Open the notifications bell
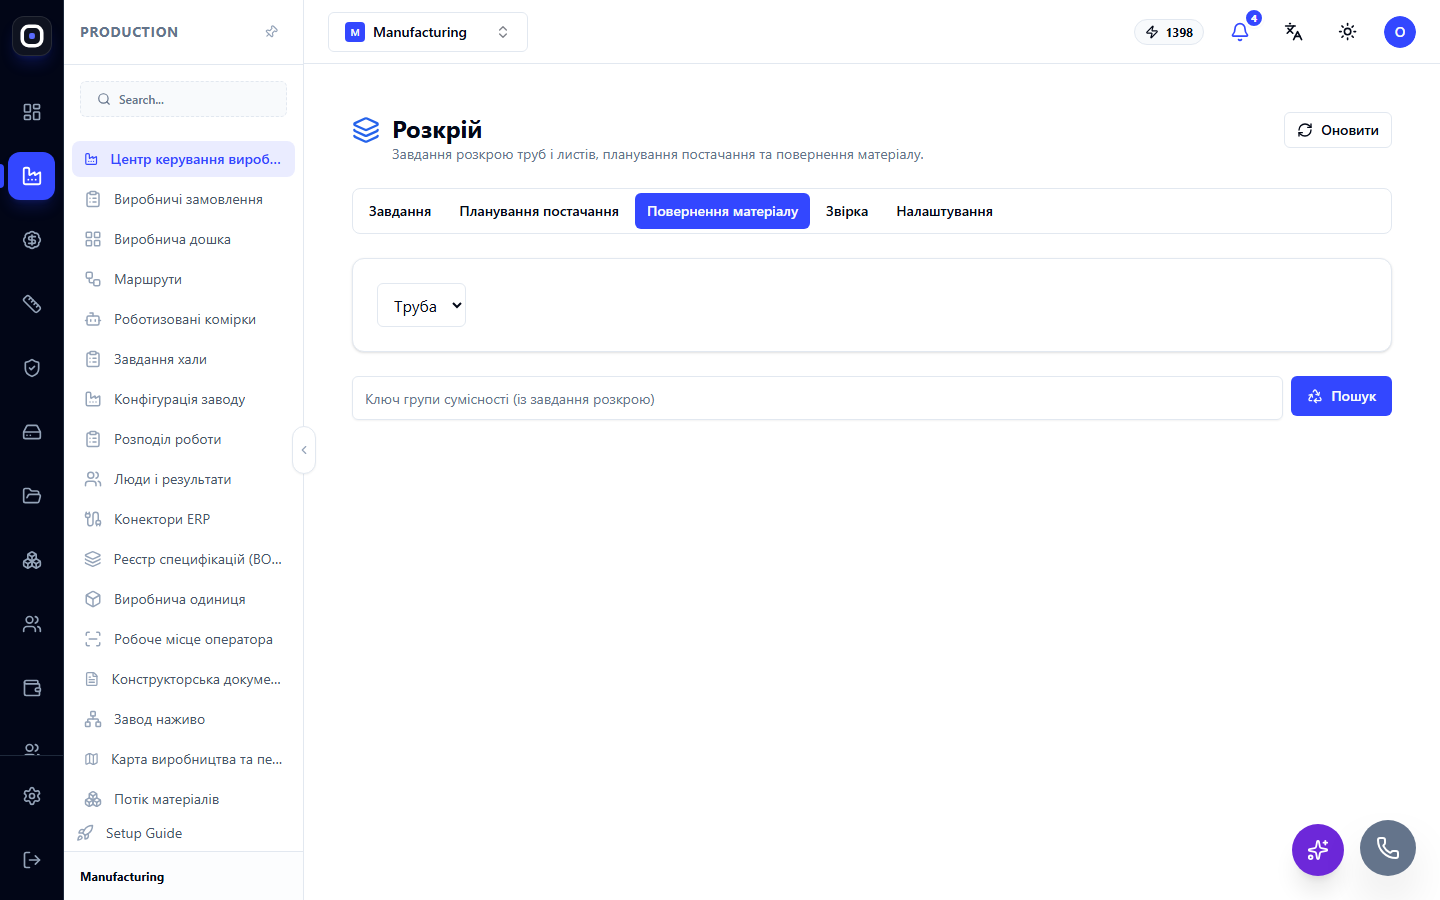Viewport: 1440px width, 900px height. click(x=1240, y=32)
